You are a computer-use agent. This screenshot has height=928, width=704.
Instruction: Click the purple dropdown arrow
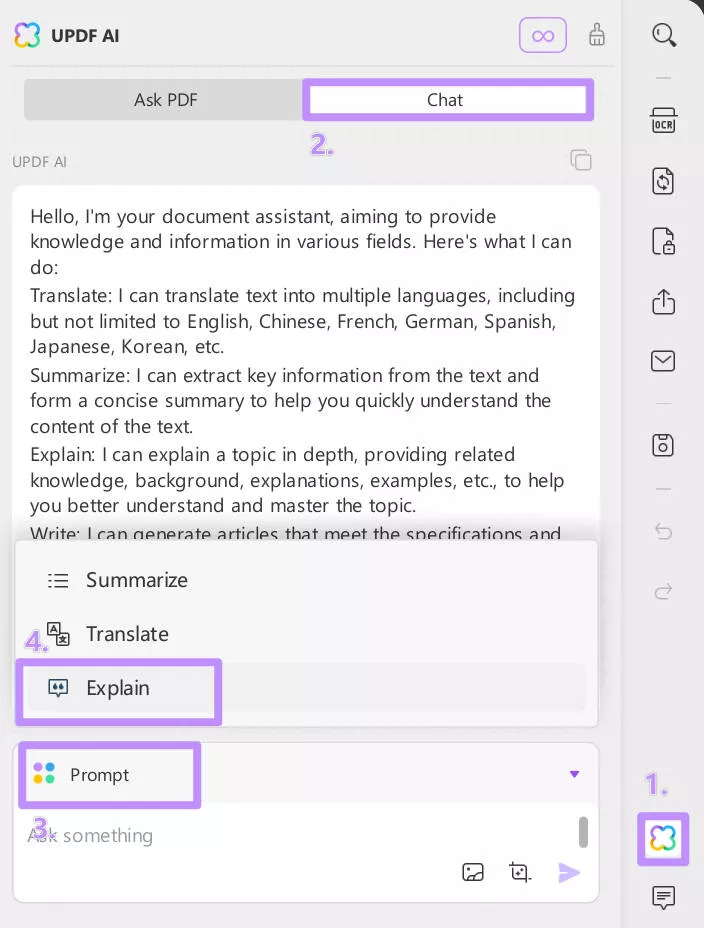coord(574,774)
